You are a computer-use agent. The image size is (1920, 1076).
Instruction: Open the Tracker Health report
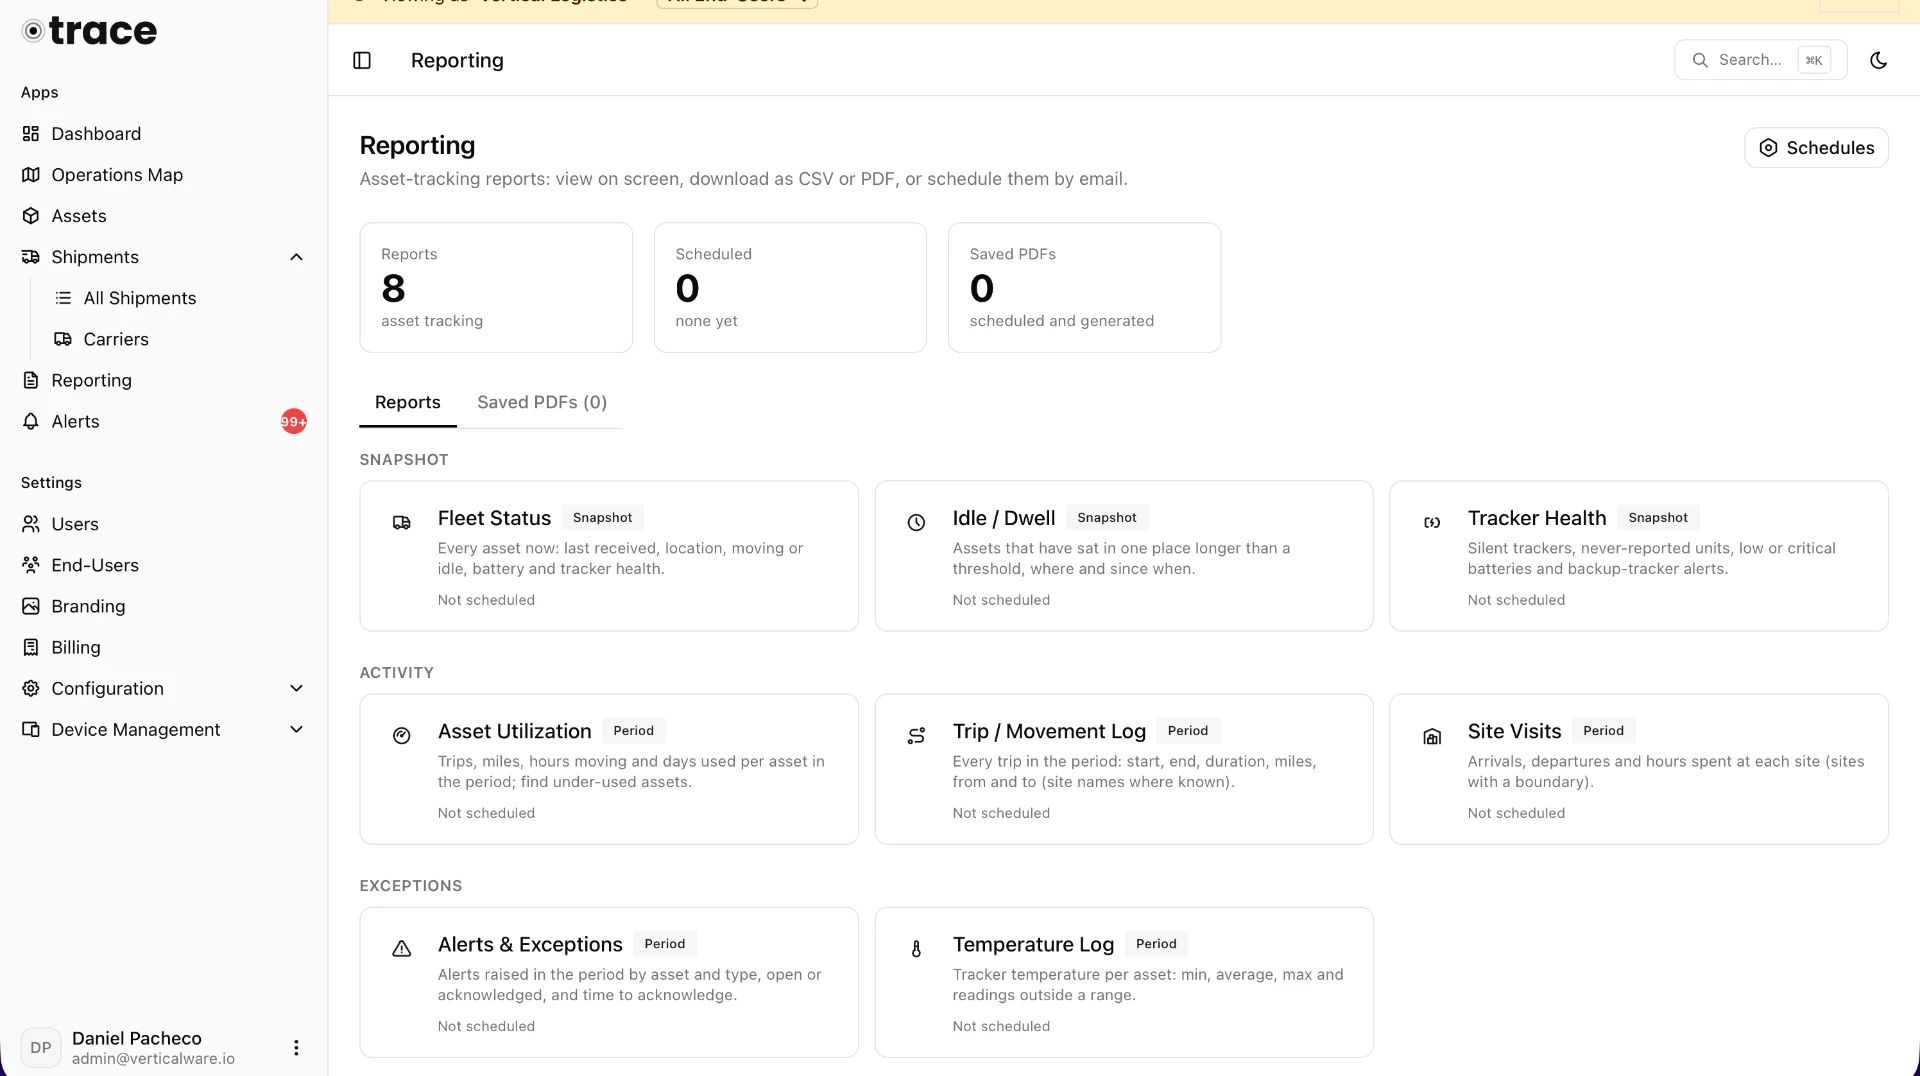click(1639, 556)
